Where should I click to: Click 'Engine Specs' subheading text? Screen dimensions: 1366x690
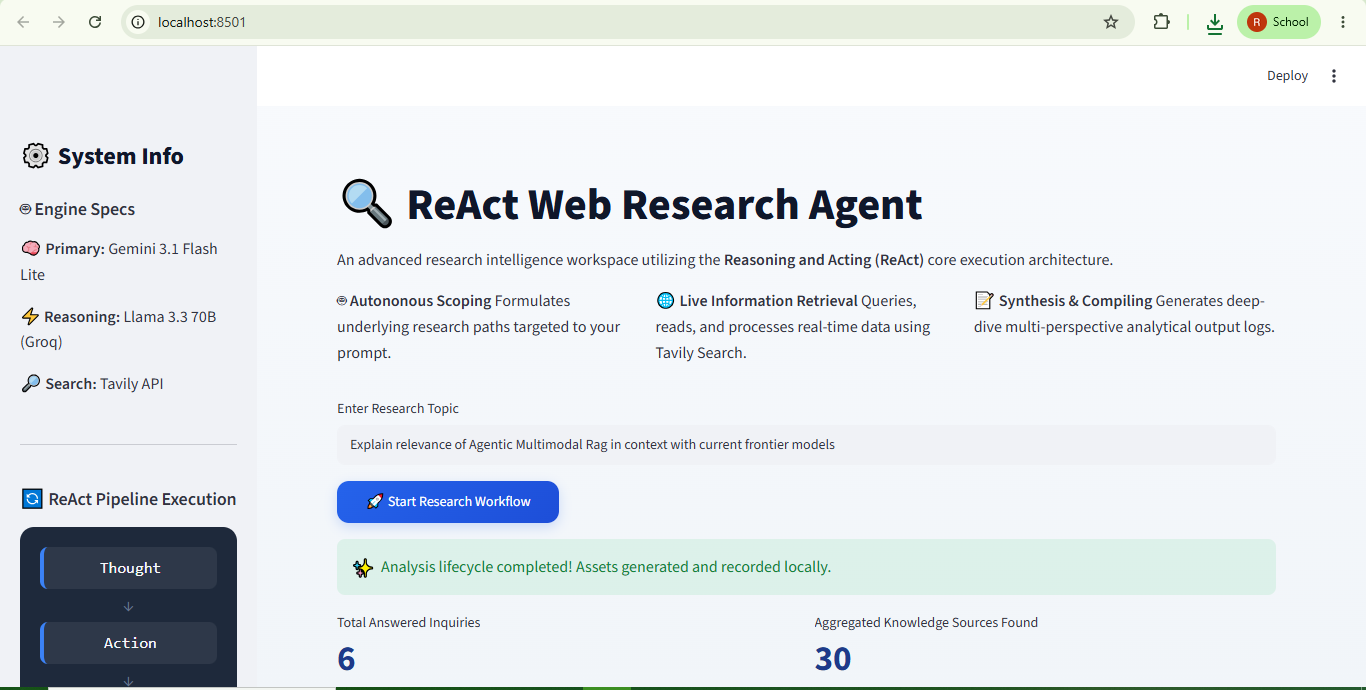click(x=85, y=209)
